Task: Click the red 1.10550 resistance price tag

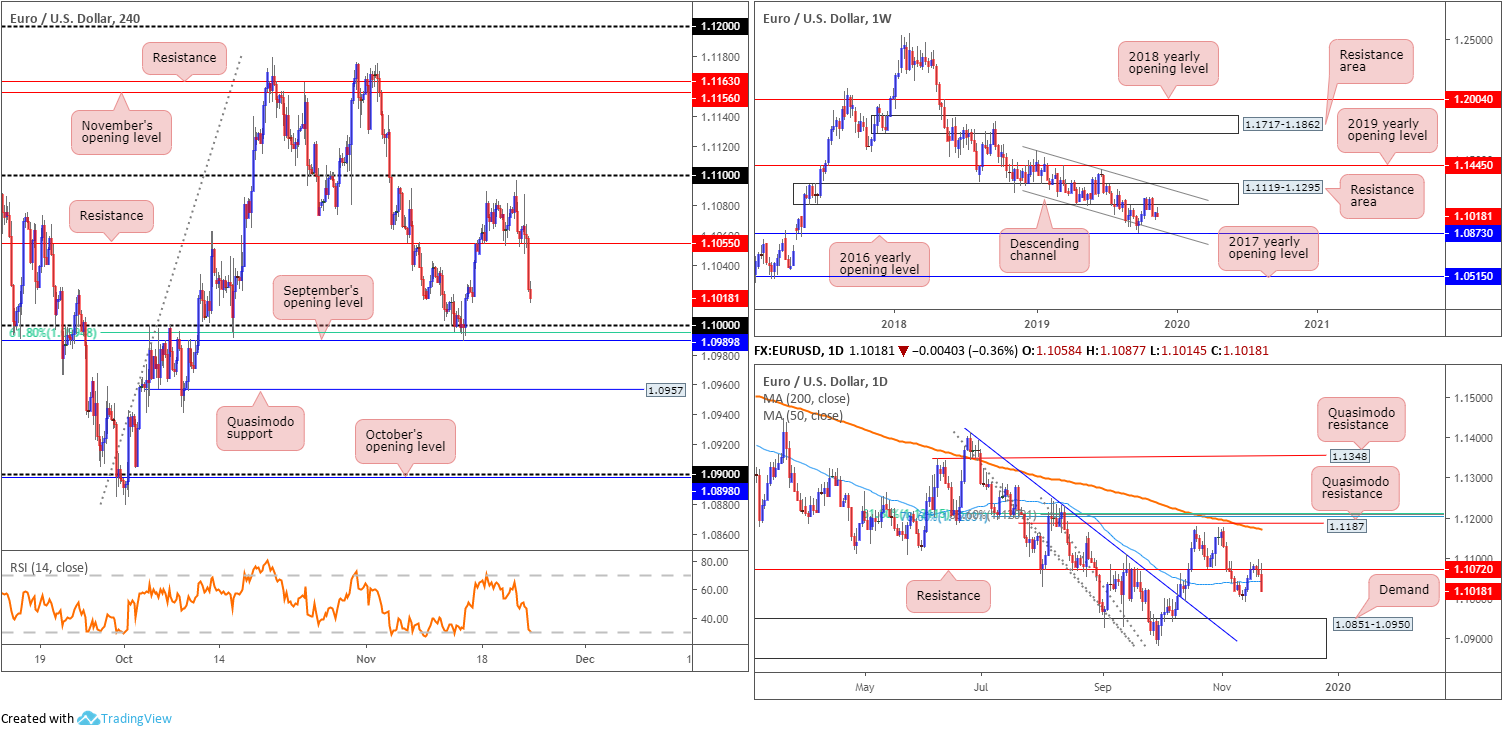Action: pos(719,243)
